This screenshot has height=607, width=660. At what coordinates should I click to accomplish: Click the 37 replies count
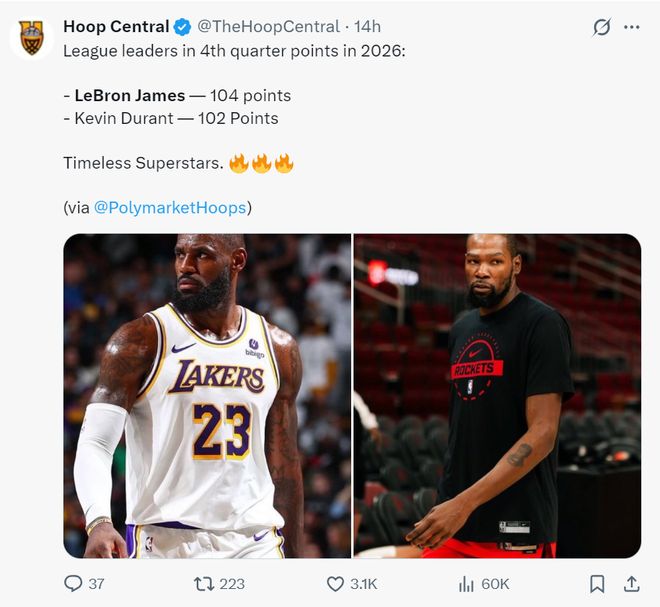96,583
